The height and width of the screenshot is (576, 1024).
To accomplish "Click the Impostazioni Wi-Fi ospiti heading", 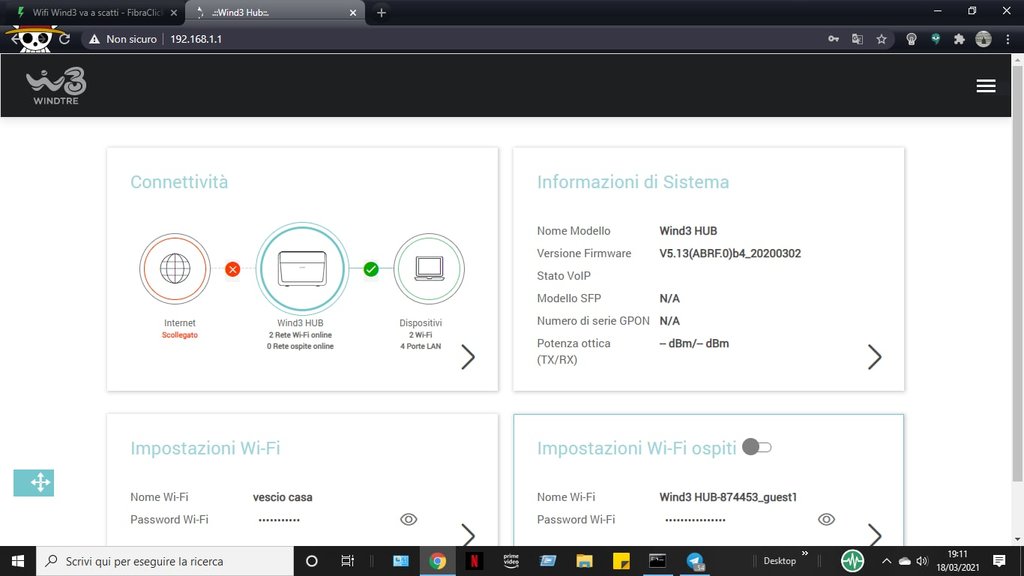I will [x=636, y=448].
